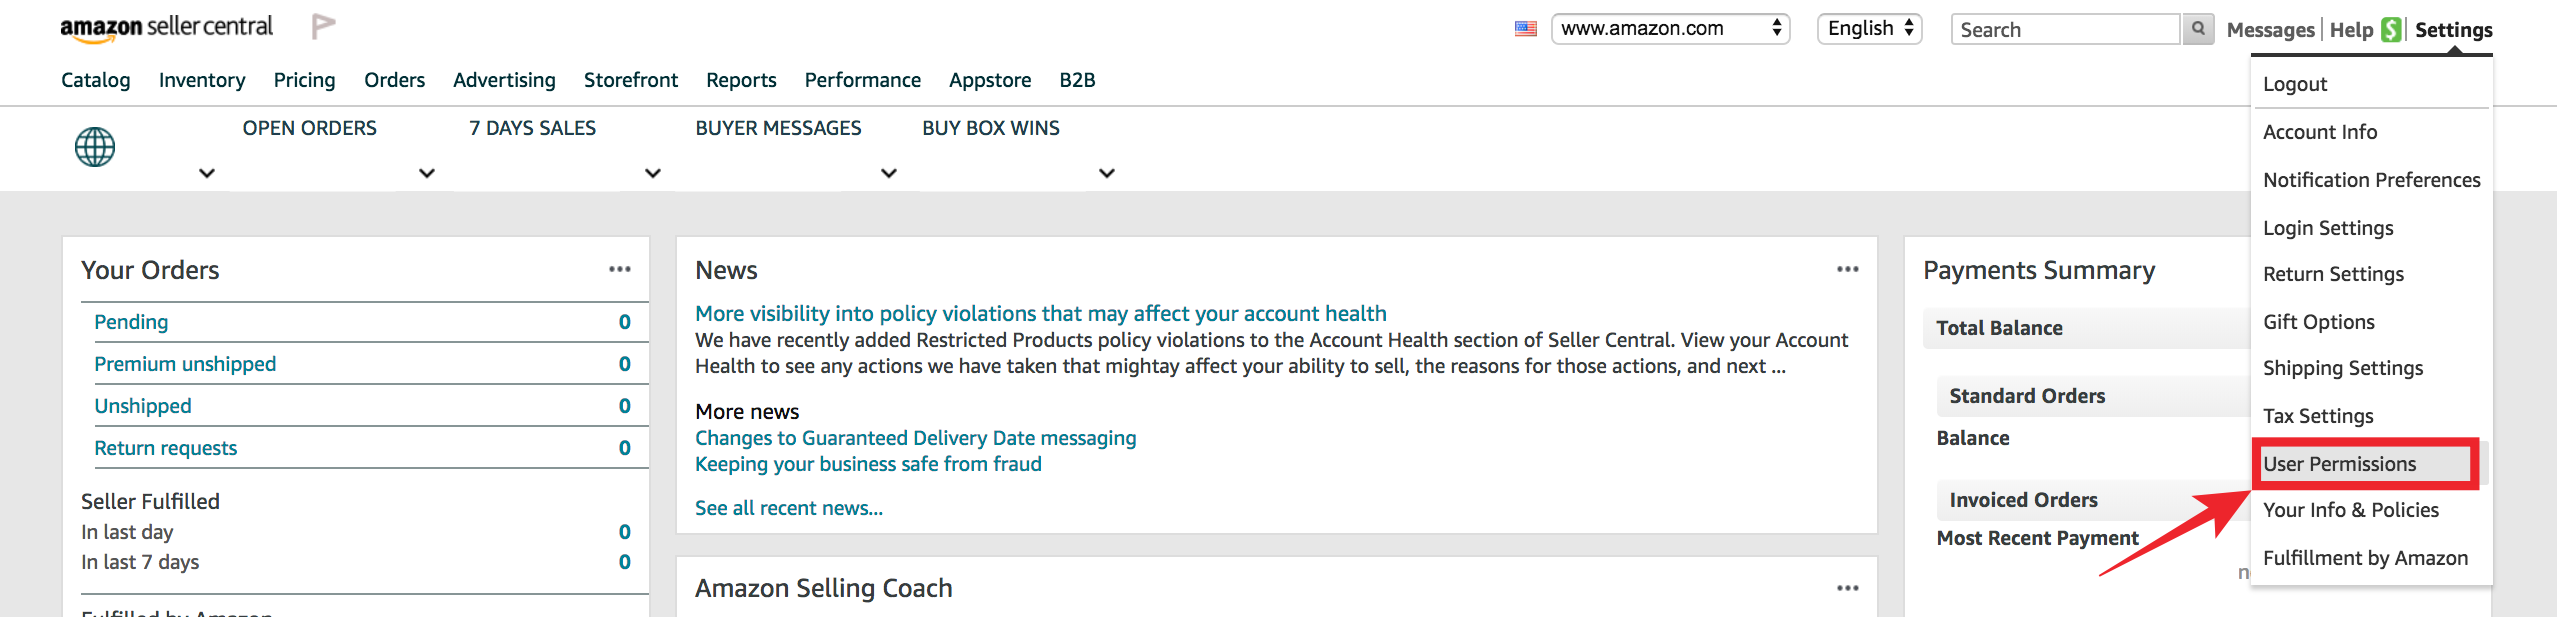Image resolution: width=2557 pixels, height=617 pixels.
Task: Expand the BUY BOX WINS chevron
Action: pyautogui.click(x=1107, y=173)
